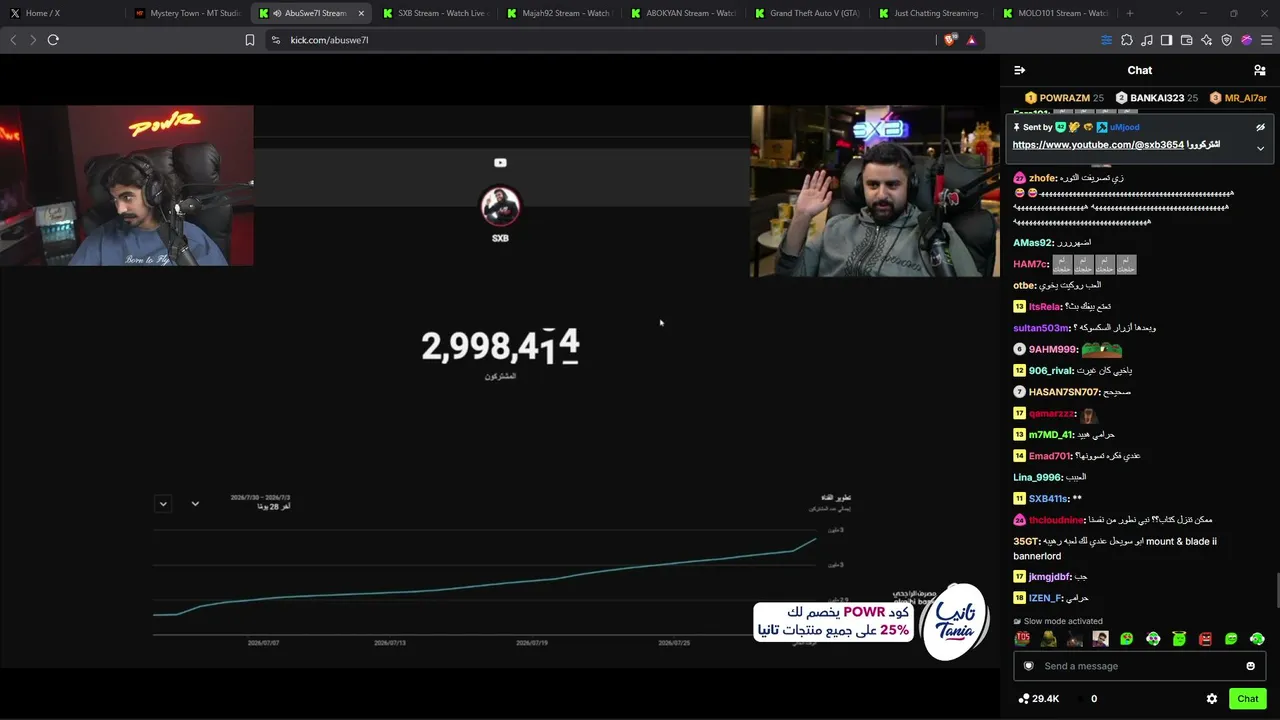This screenshot has width=1280, height=720.
Task: Open the tab search dropdown arrow
Action: click(x=1179, y=13)
